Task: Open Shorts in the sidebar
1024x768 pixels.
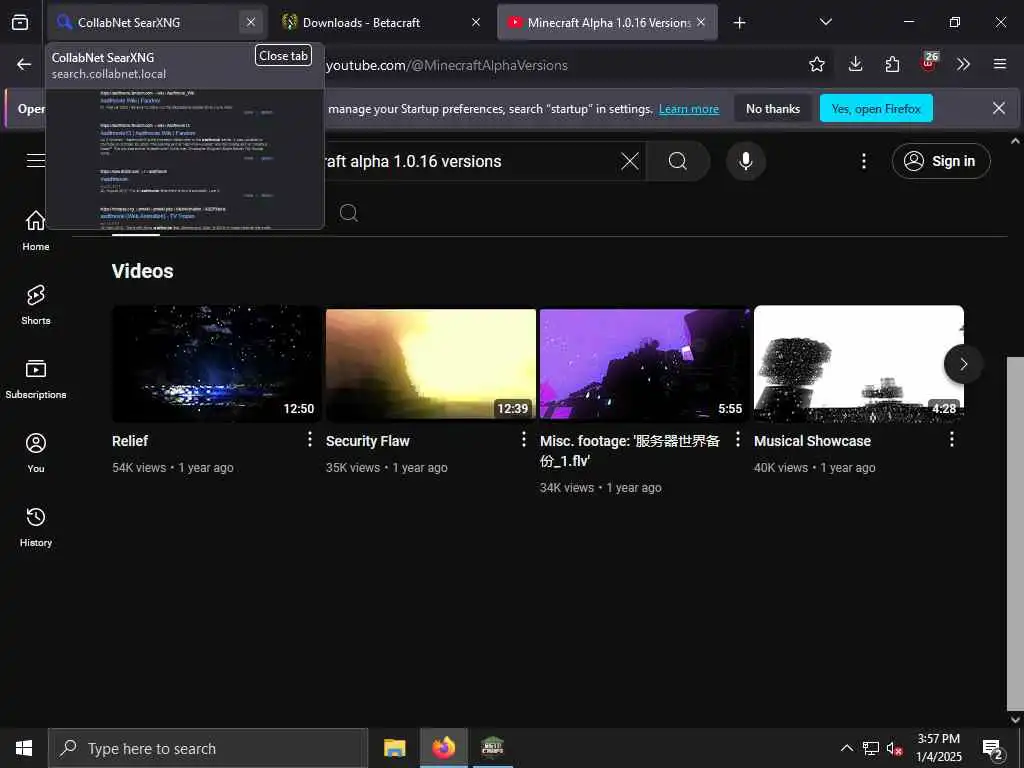Action: (36, 304)
